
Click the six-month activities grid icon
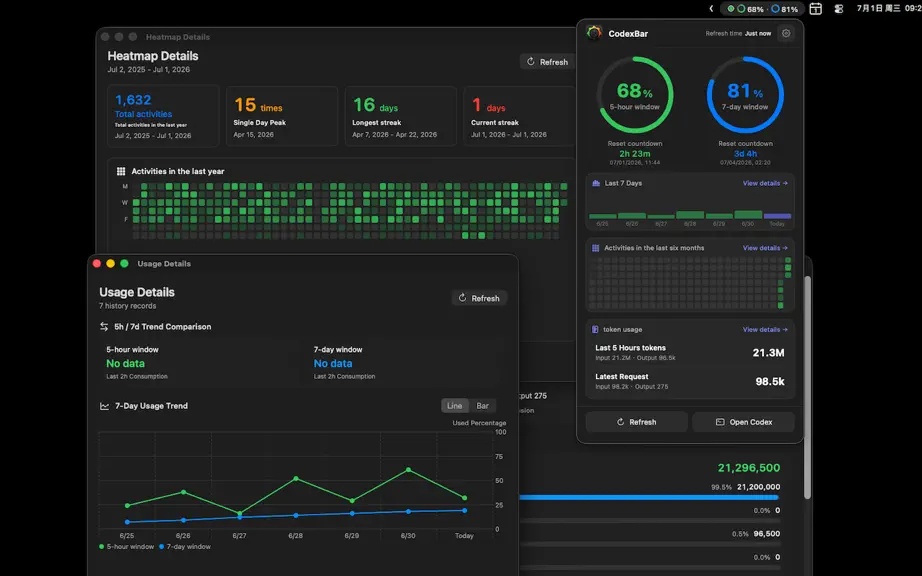595,248
